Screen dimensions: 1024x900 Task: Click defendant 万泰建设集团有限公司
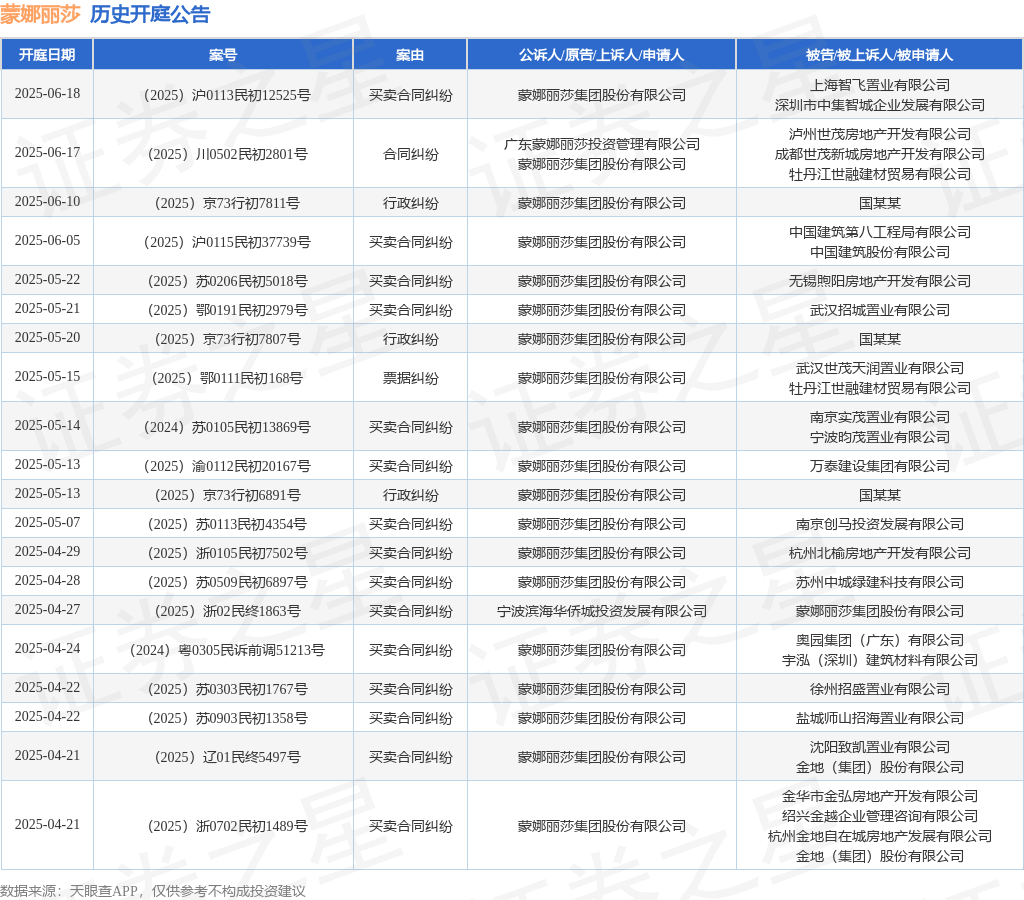pyautogui.click(x=880, y=466)
